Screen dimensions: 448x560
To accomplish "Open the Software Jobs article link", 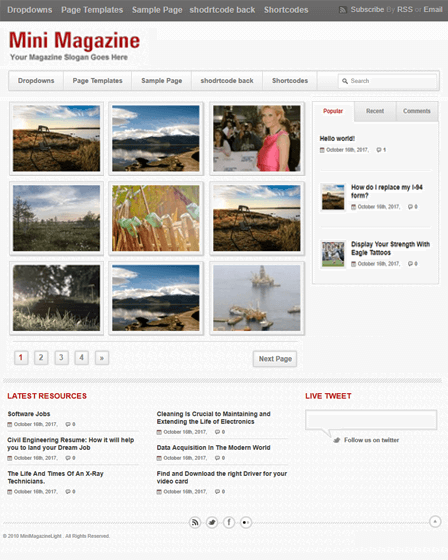I will 29,414.
